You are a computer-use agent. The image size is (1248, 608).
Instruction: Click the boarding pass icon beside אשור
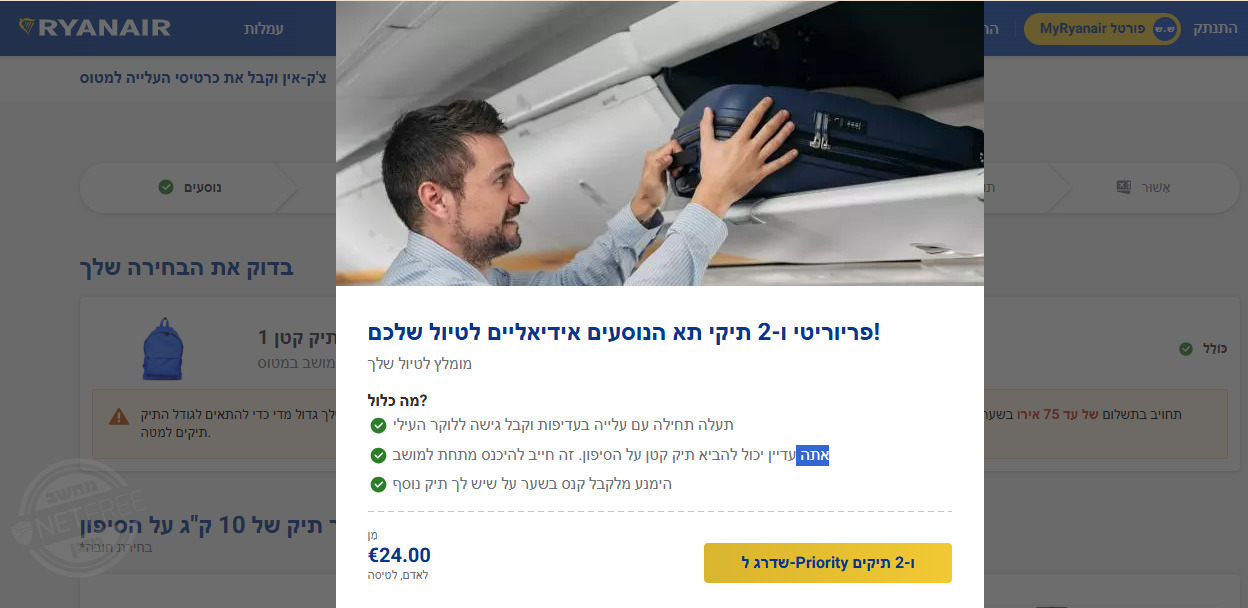pyautogui.click(x=1124, y=187)
